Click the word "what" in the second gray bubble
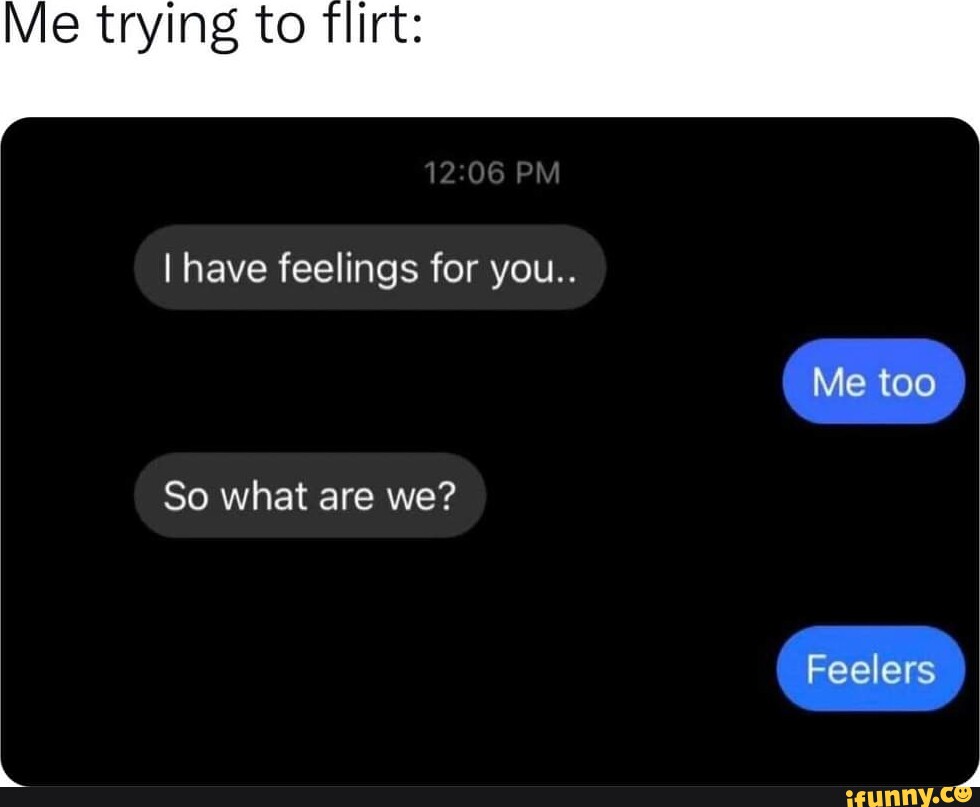The height and width of the screenshot is (807, 980). (264, 496)
